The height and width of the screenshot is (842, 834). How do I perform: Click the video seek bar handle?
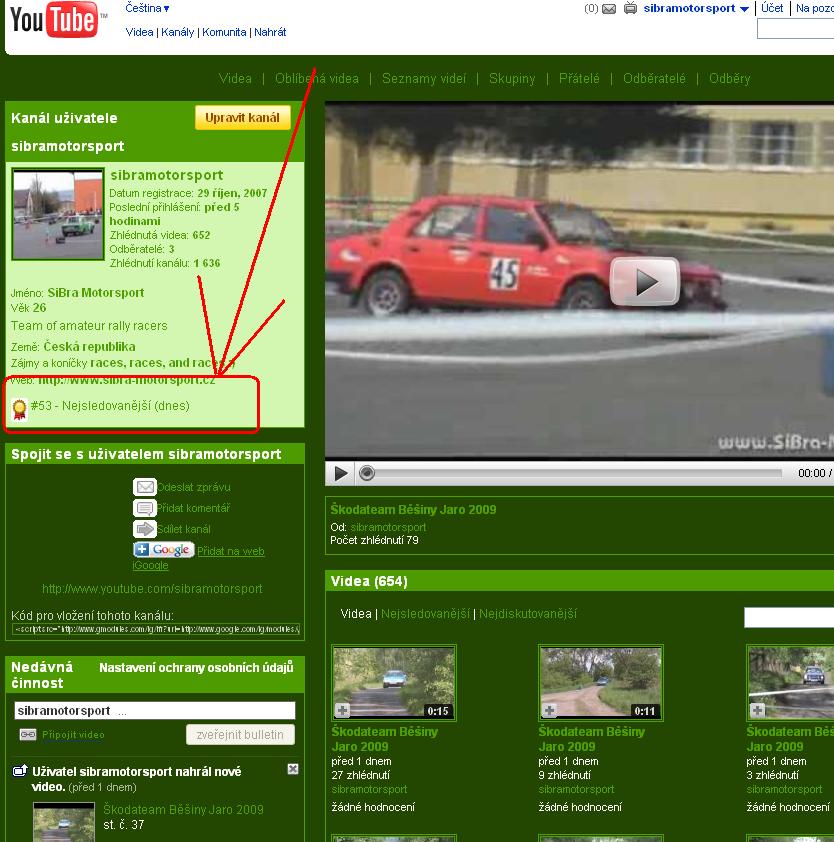[367, 473]
